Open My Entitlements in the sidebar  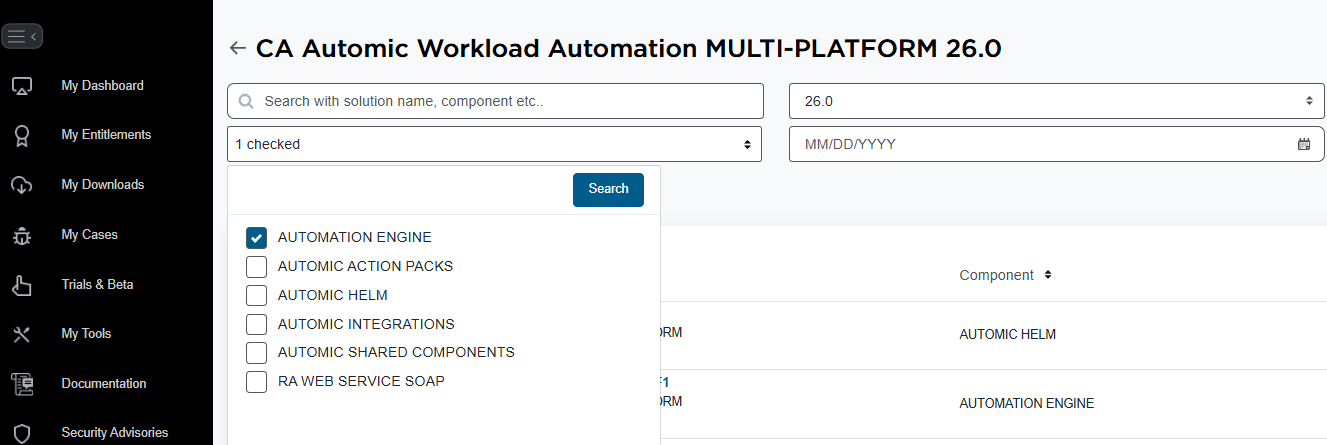click(x=106, y=135)
